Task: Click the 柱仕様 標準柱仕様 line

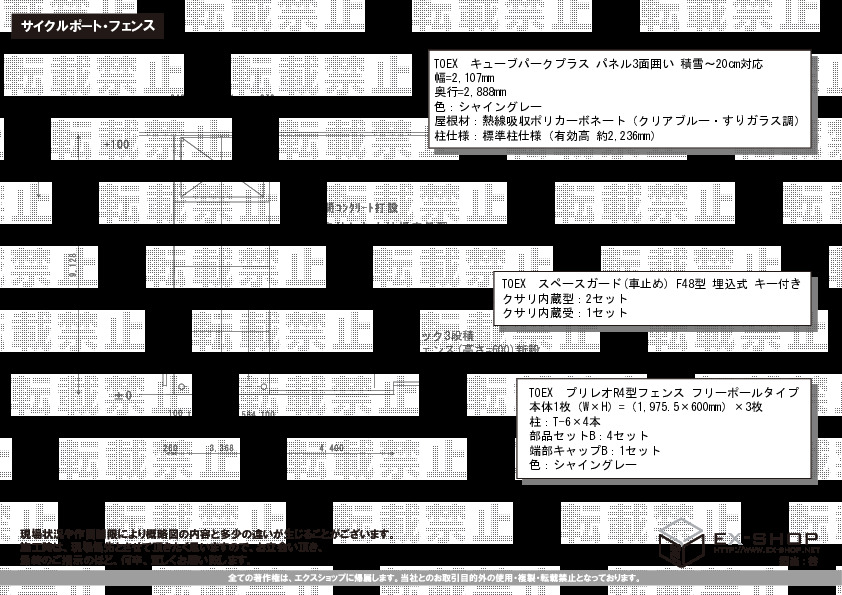Action: 545,136
